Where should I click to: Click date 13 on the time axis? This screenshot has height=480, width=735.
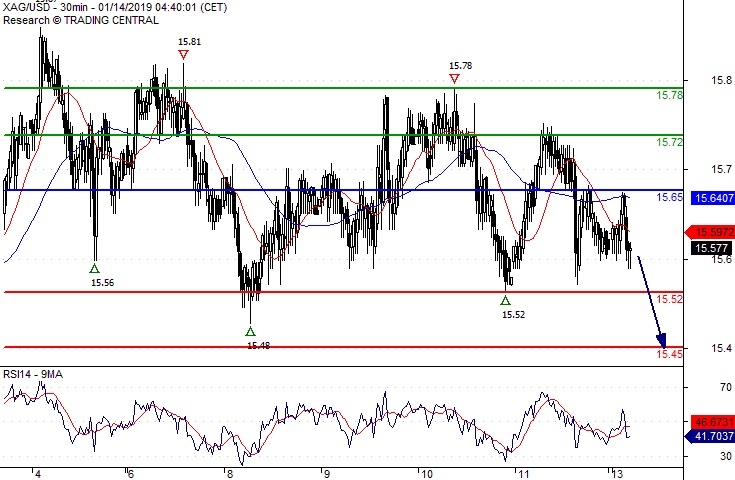(x=618, y=474)
